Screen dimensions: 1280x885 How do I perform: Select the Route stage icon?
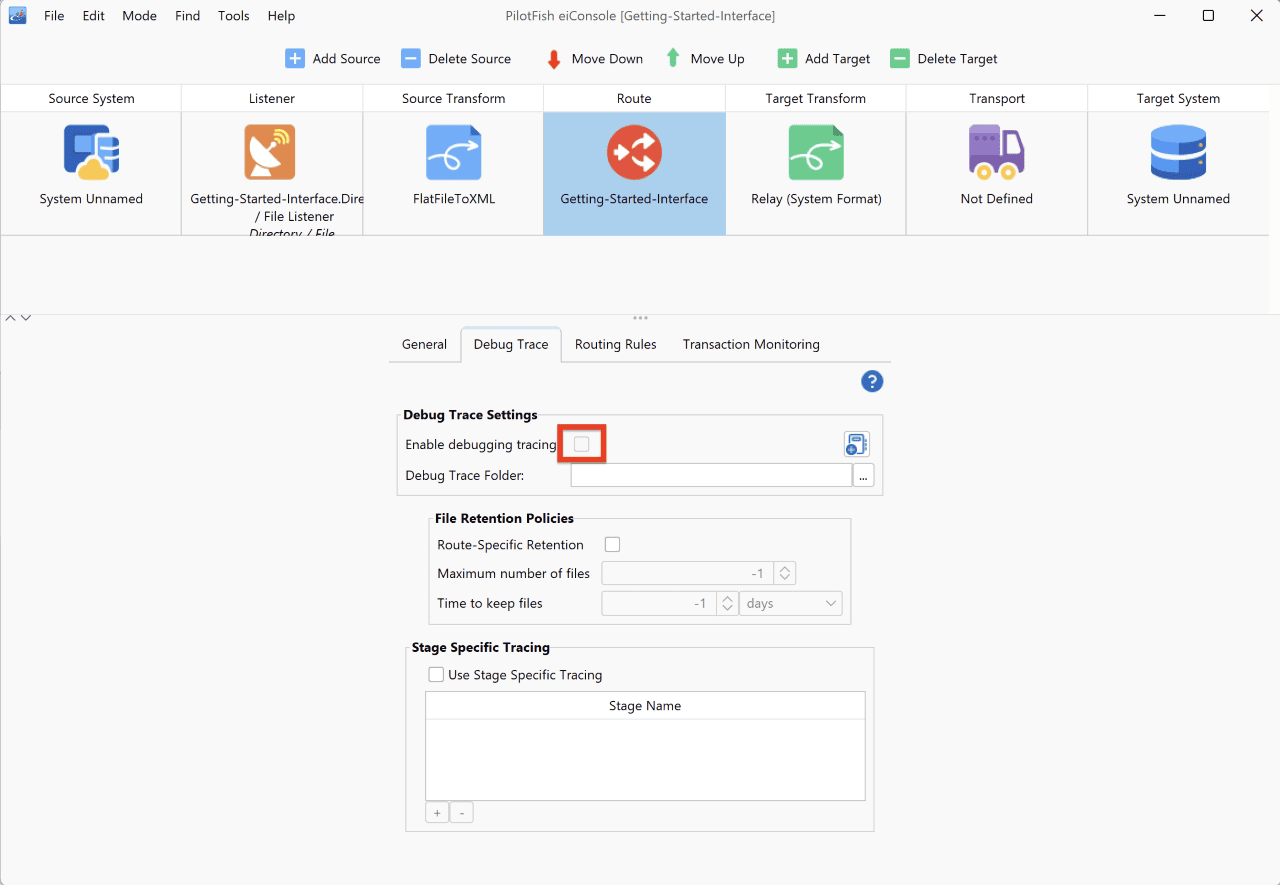(634, 152)
